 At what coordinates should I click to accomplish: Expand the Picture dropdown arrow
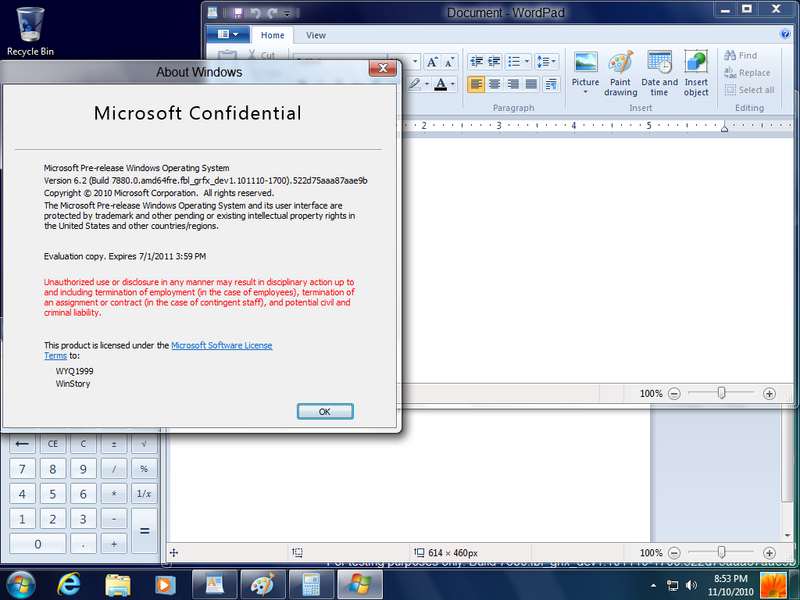[585, 92]
